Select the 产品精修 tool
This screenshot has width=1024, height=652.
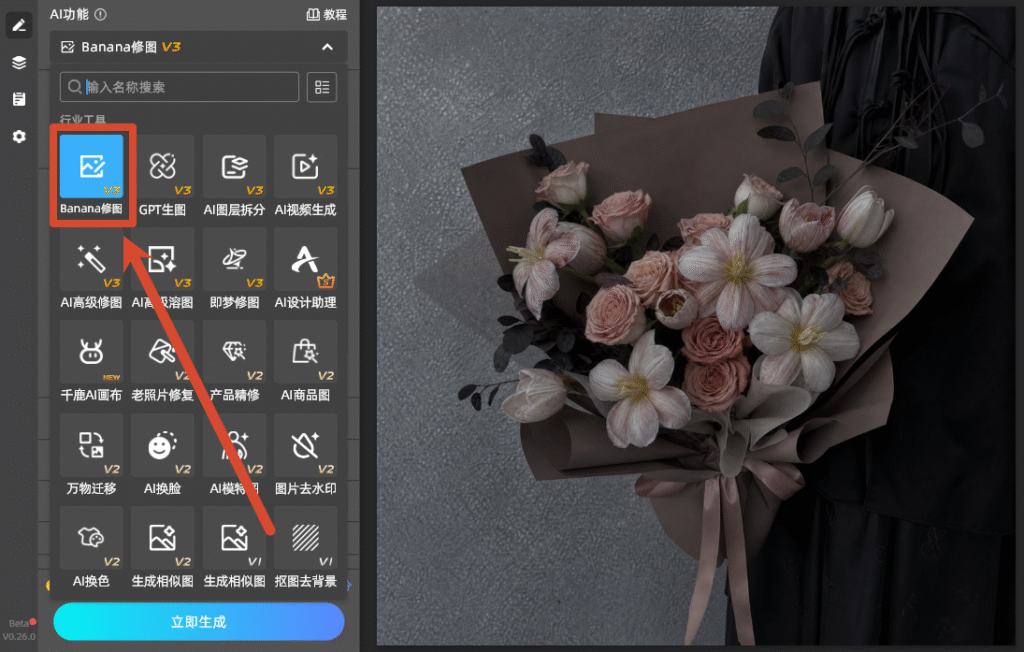tap(234, 352)
